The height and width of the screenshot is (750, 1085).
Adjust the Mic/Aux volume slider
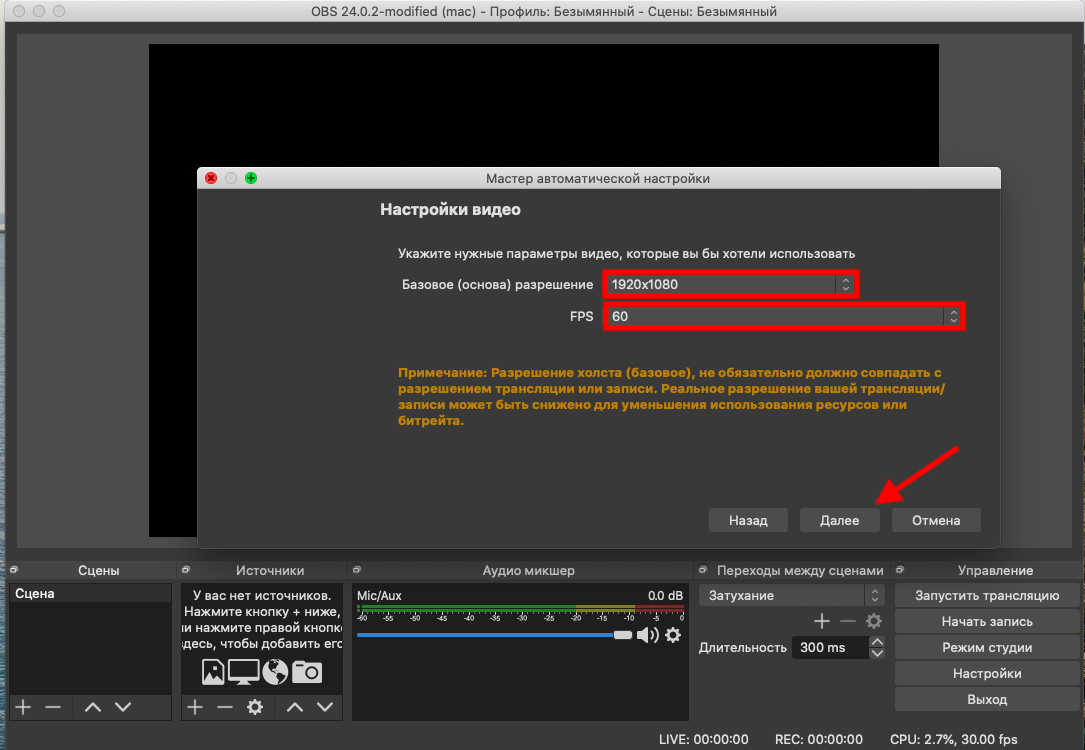pos(495,635)
